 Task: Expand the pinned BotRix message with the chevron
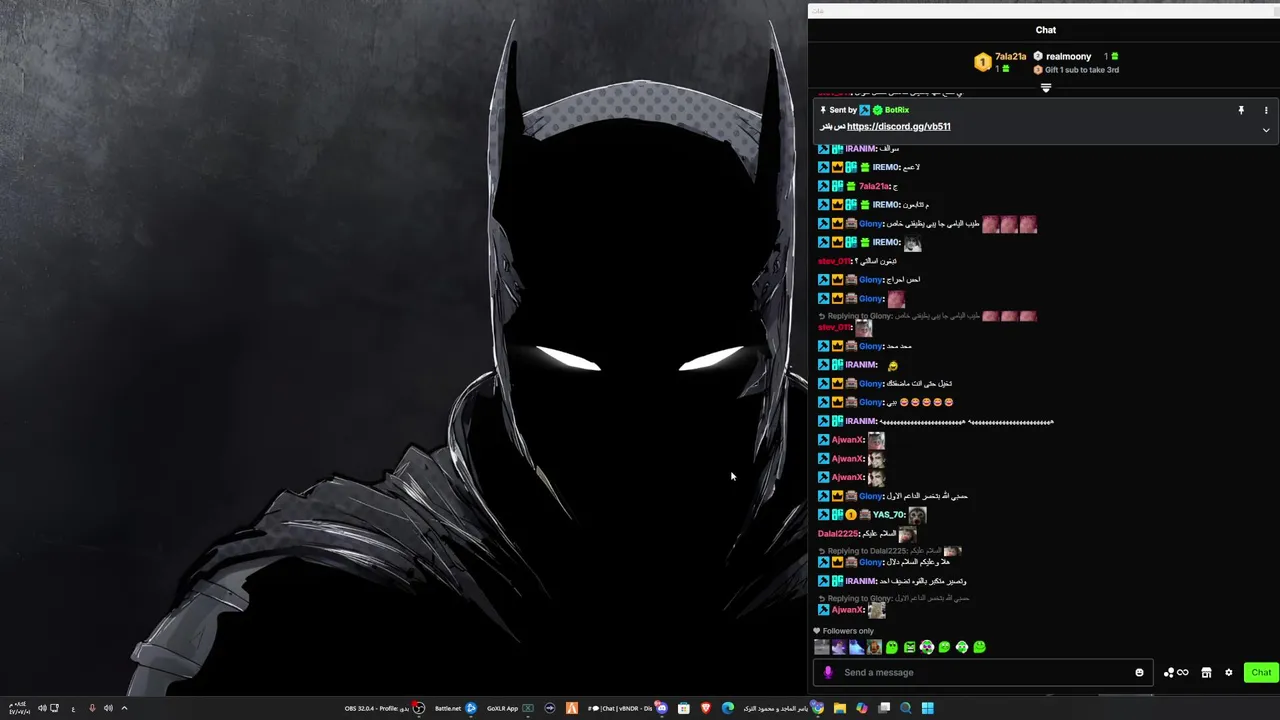point(1266,130)
